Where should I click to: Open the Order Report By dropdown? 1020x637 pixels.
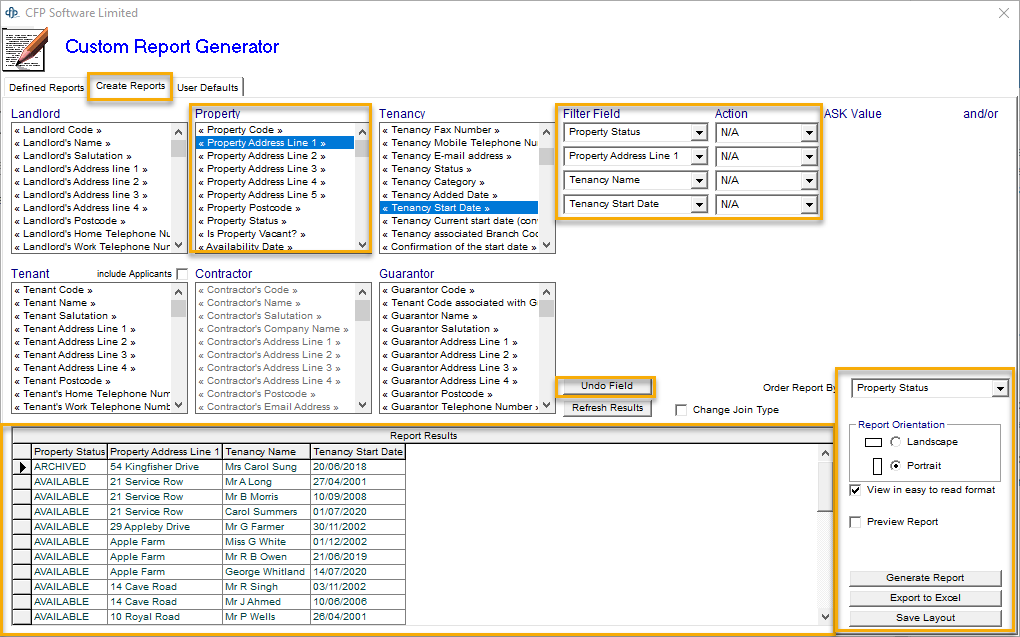pos(999,388)
